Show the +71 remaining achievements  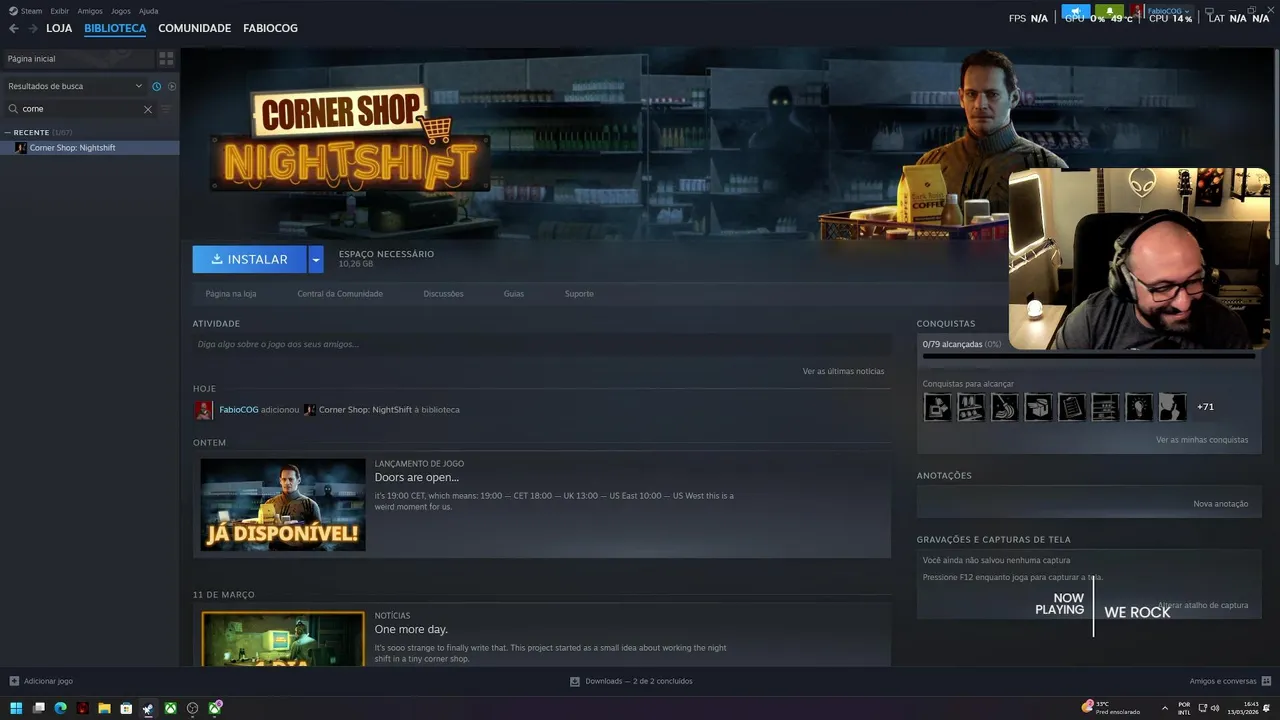coord(1205,407)
